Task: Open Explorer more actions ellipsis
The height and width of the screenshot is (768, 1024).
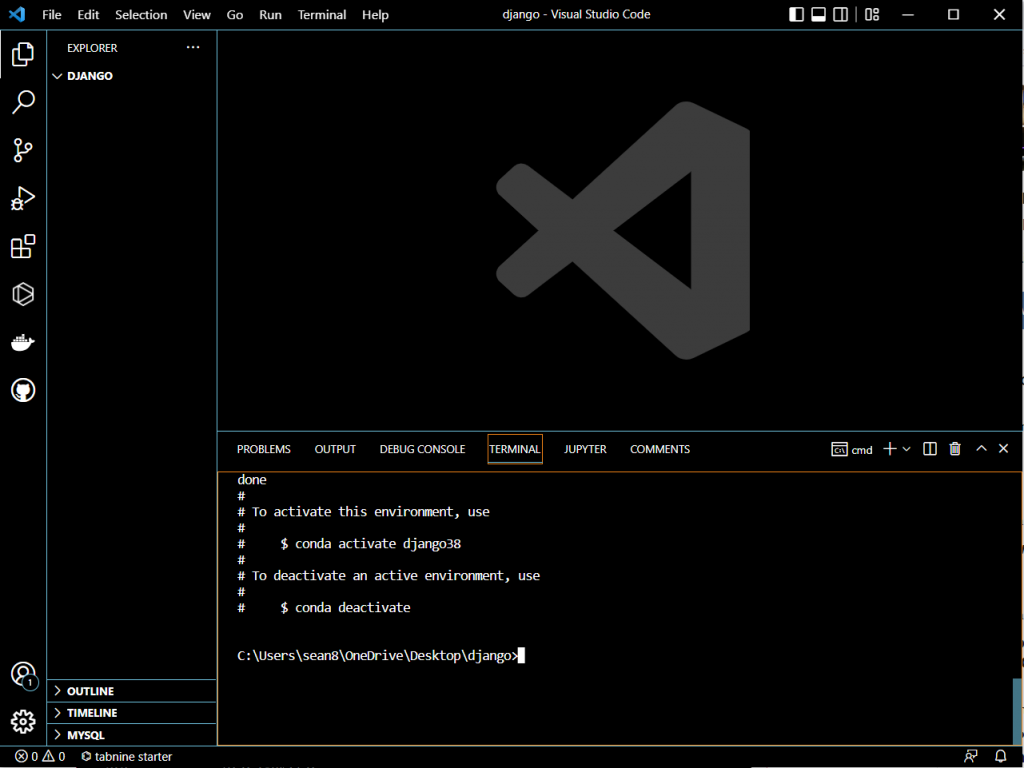Action: point(193,47)
